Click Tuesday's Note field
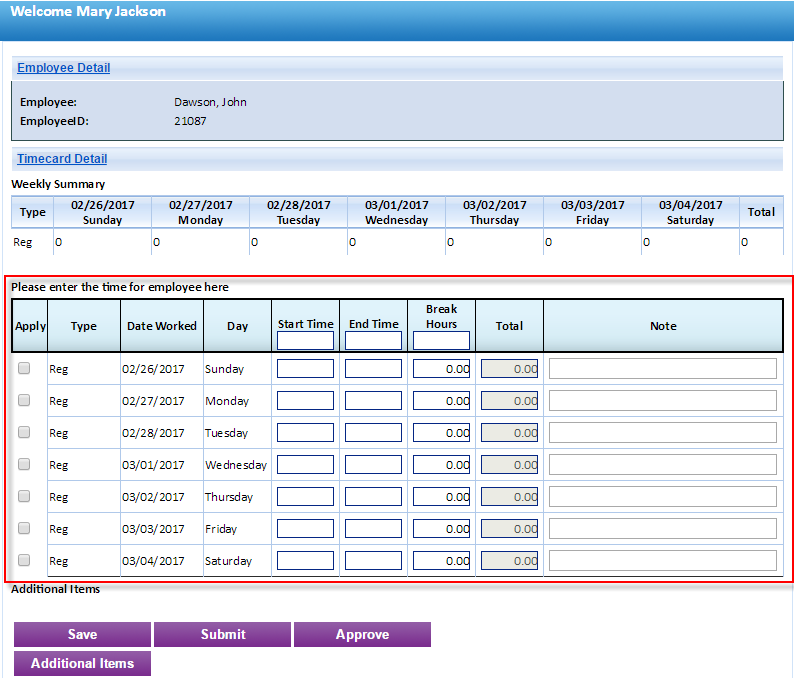Screen dimensions: 794x678 coord(663,432)
